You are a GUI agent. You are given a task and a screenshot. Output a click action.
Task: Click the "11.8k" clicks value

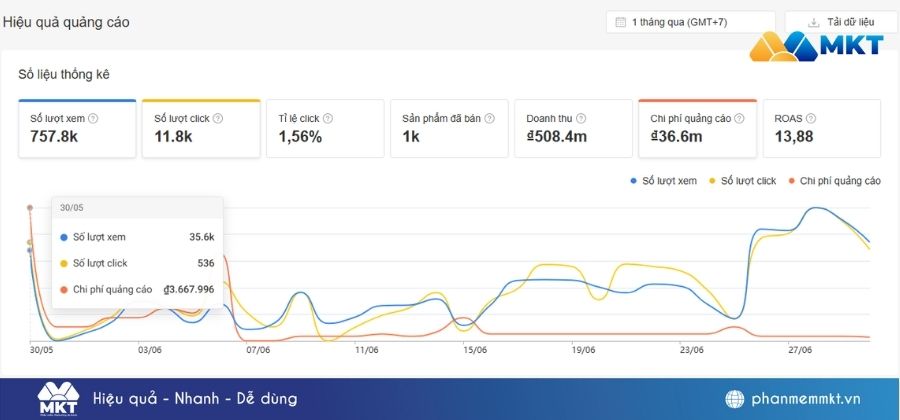173,137
